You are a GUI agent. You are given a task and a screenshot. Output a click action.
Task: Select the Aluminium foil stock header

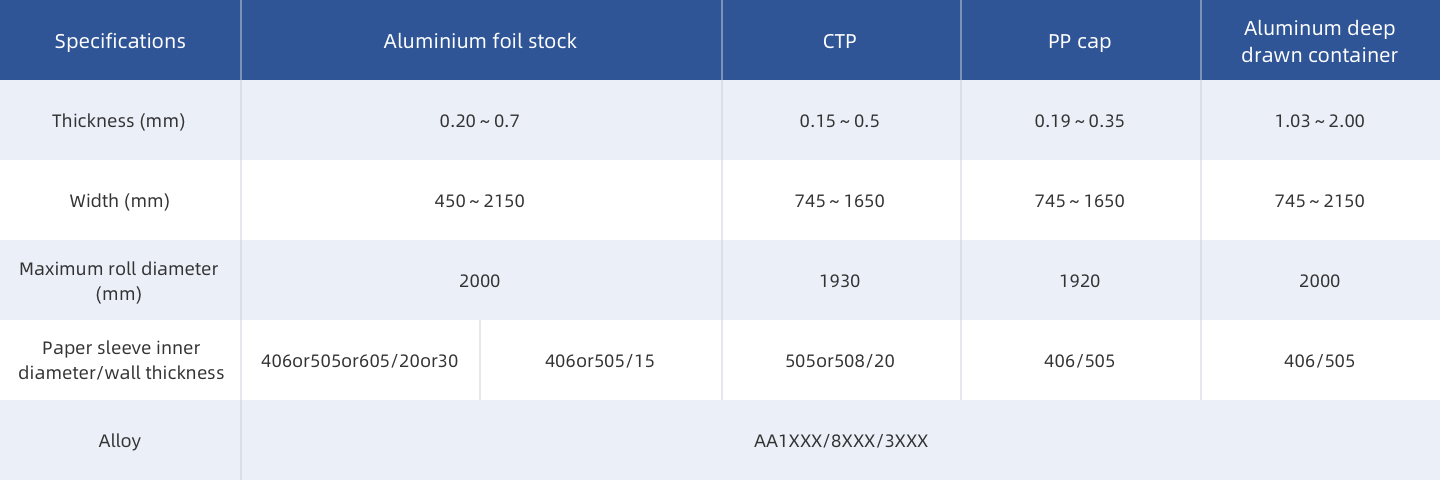480,41
